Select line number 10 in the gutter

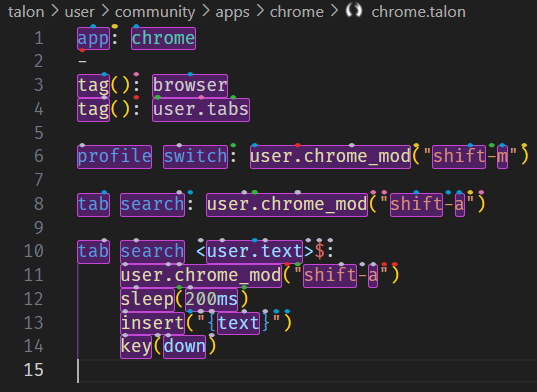pyautogui.click(x=34, y=251)
